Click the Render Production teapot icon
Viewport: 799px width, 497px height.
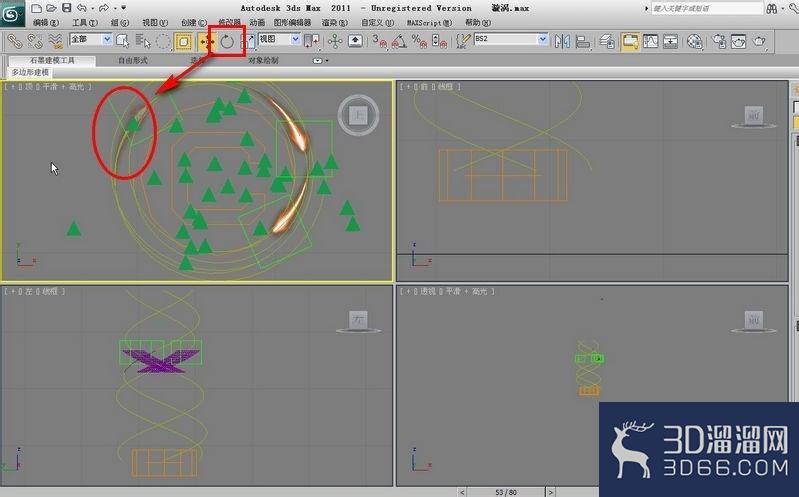(x=759, y=41)
